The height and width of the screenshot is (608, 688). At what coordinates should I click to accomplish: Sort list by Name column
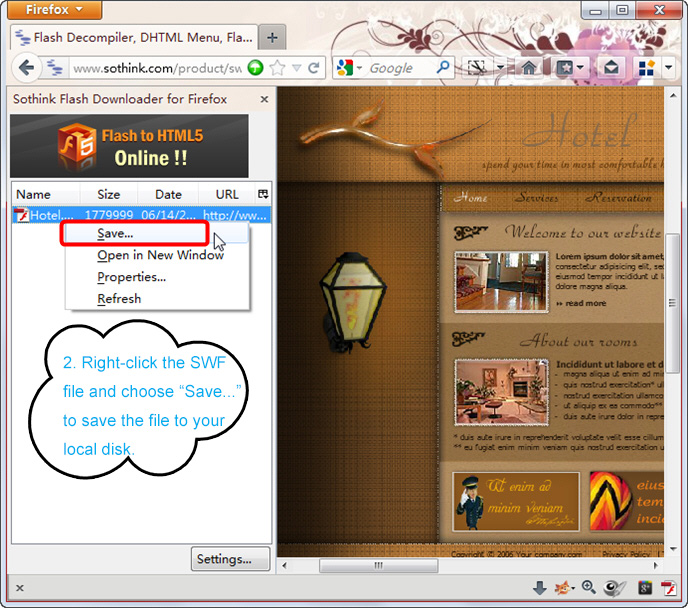pyautogui.click(x=46, y=194)
